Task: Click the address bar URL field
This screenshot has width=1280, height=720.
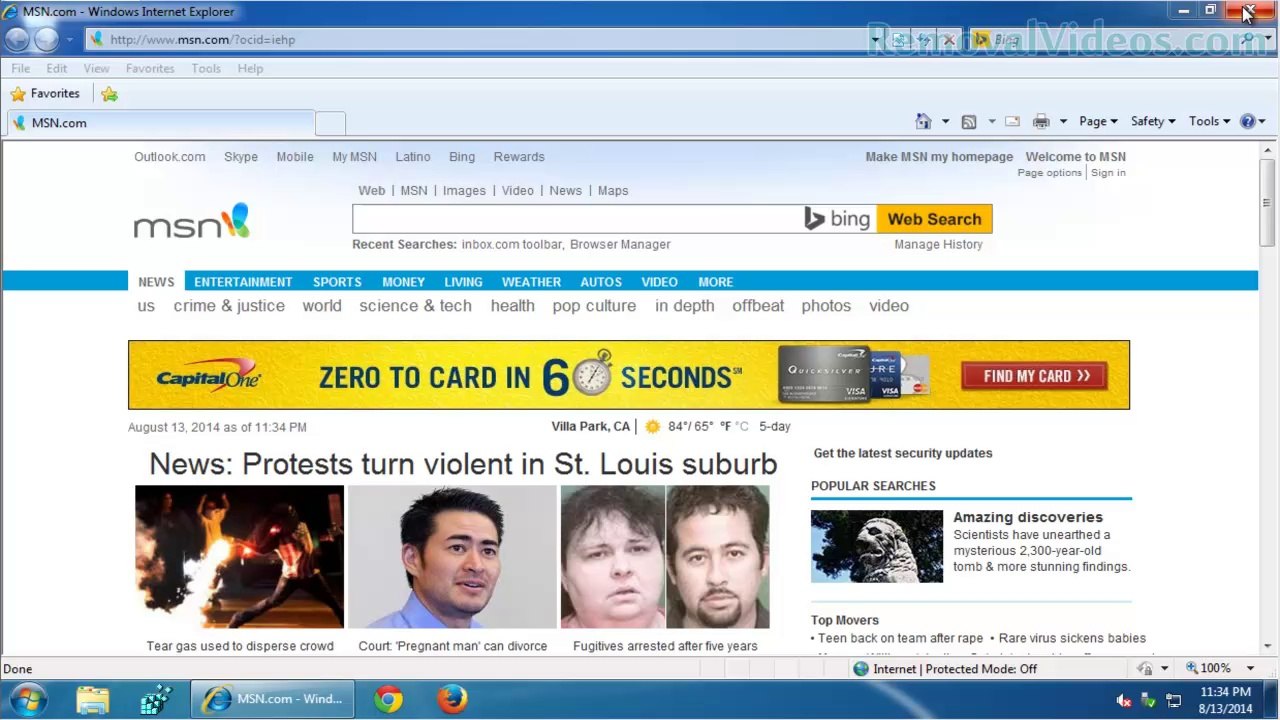Action: pos(475,40)
